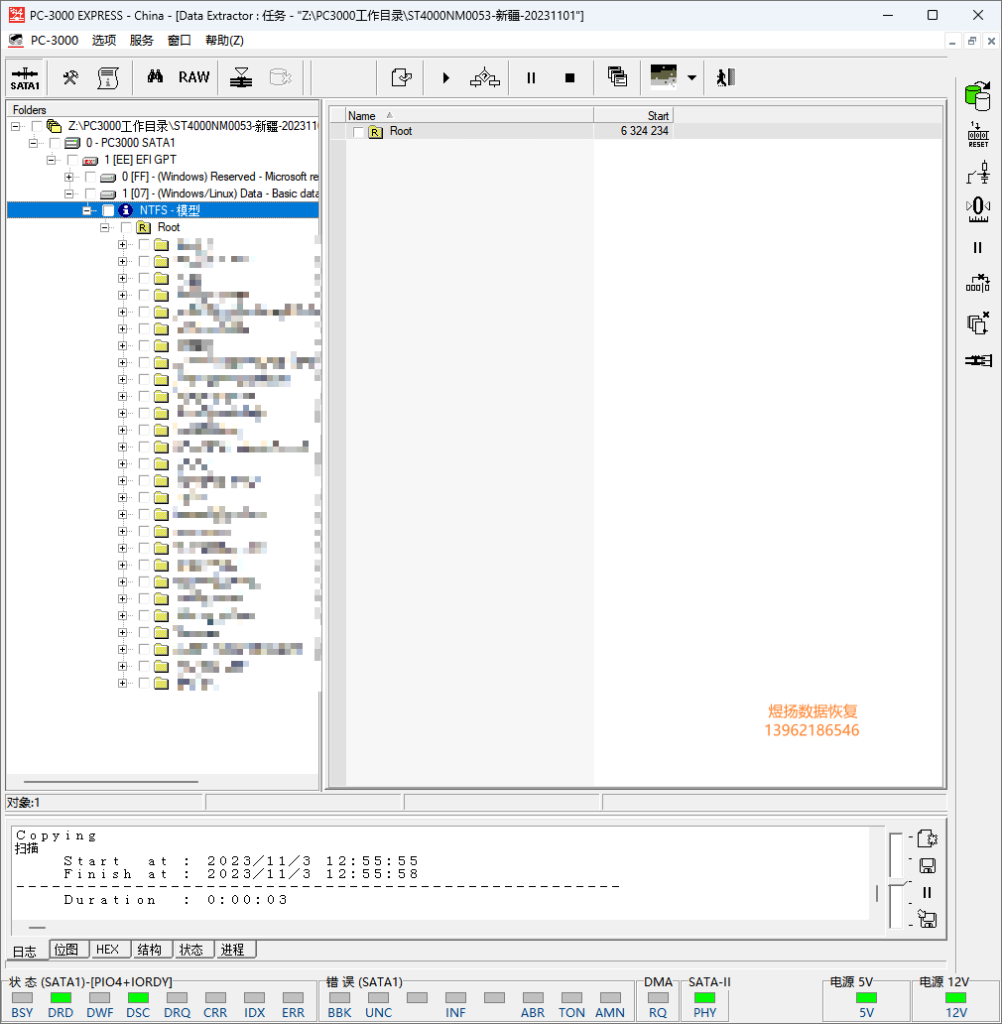Click the upper log panel slider control
This screenshot has width=1002, height=1024.
point(897,855)
